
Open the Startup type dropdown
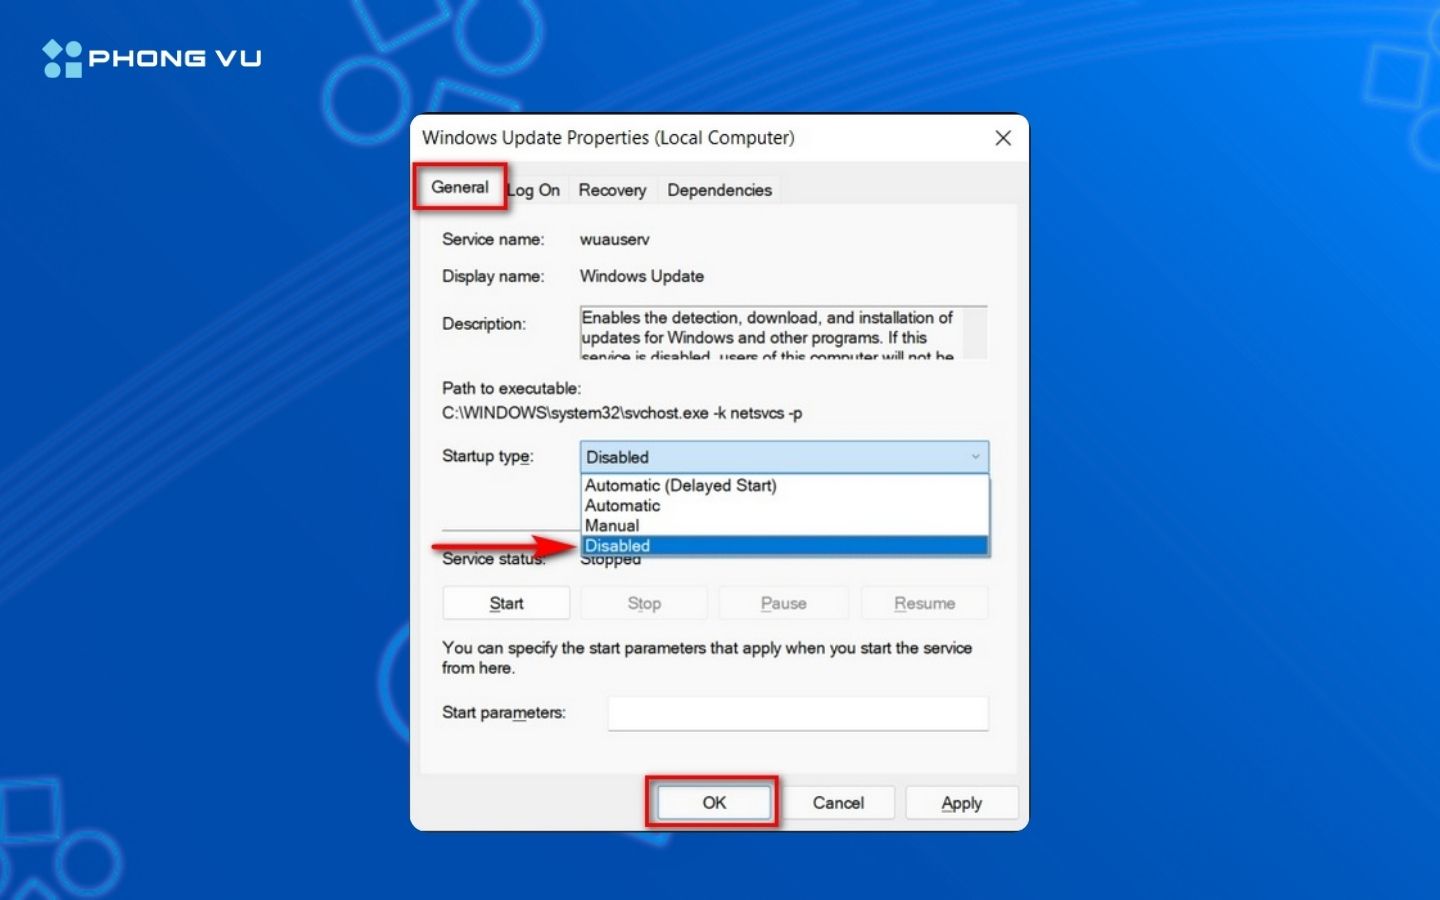pyautogui.click(x=975, y=457)
